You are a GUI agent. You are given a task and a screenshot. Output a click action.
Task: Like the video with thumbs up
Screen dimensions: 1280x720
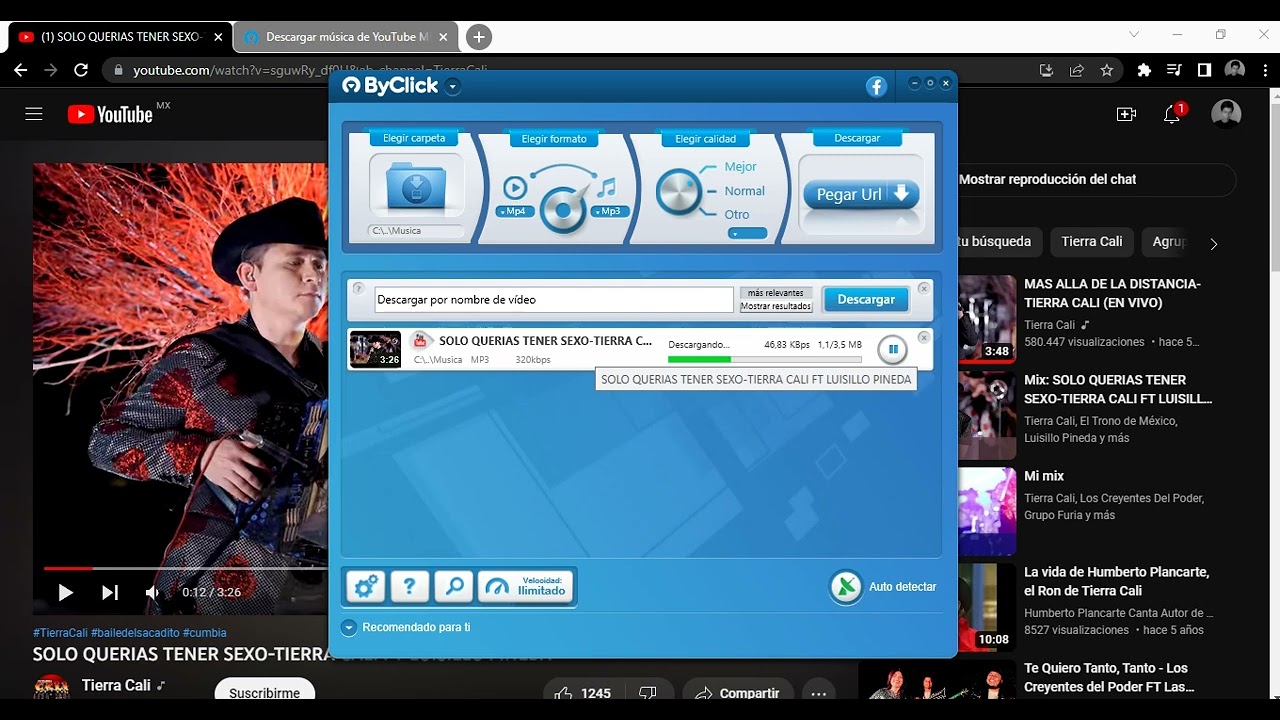click(x=581, y=692)
